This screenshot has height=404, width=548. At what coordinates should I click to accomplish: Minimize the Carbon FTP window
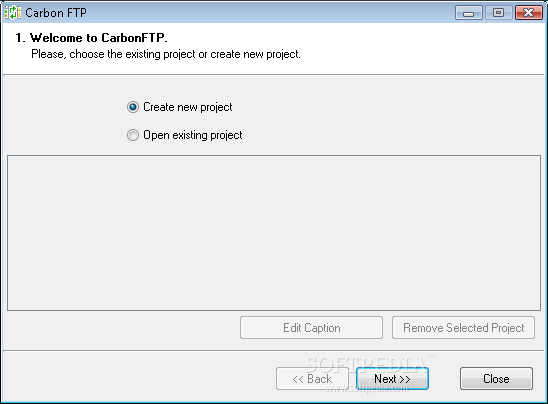point(469,13)
